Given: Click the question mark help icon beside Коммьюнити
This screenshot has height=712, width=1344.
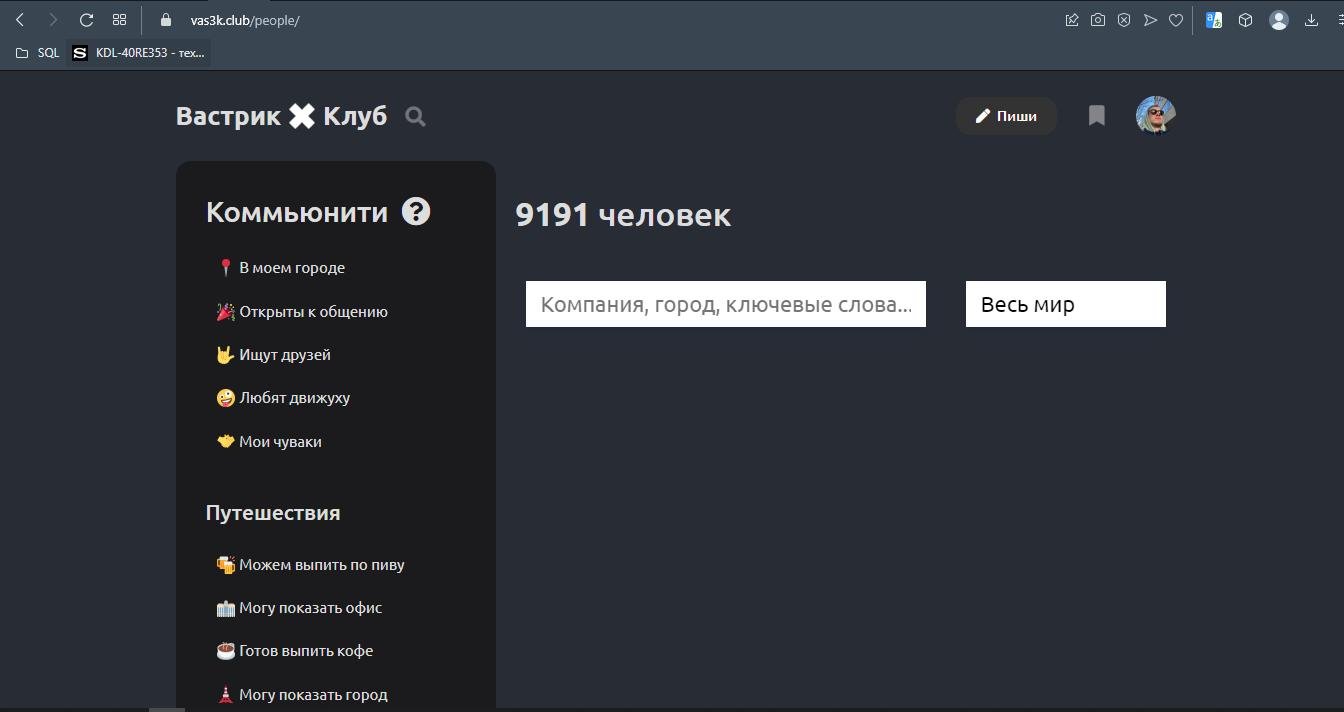Looking at the screenshot, I should tap(416, 212).
